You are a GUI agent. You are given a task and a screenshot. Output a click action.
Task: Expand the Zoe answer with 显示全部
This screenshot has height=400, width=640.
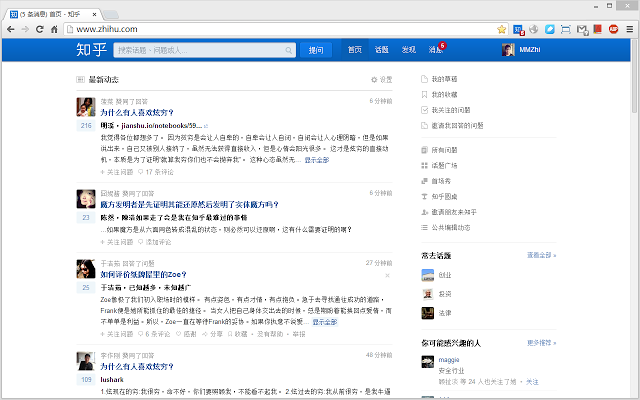point(324,322)
